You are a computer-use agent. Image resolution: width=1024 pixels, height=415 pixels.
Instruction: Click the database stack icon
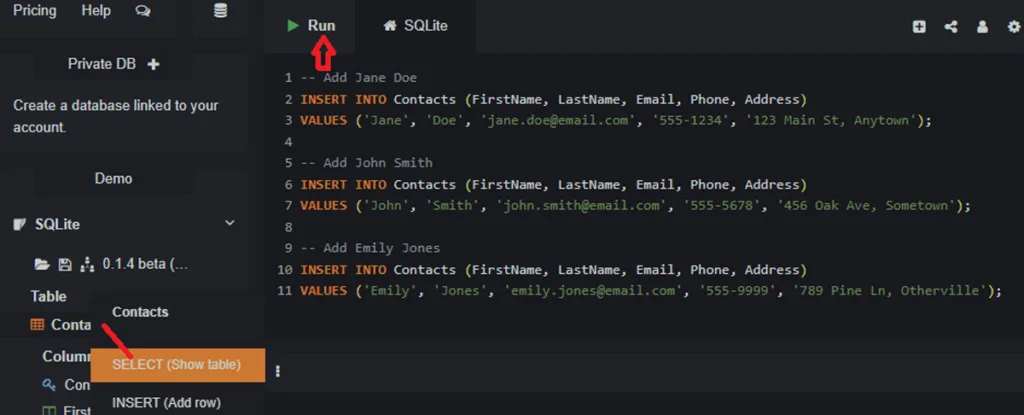[x=220, y=11]
